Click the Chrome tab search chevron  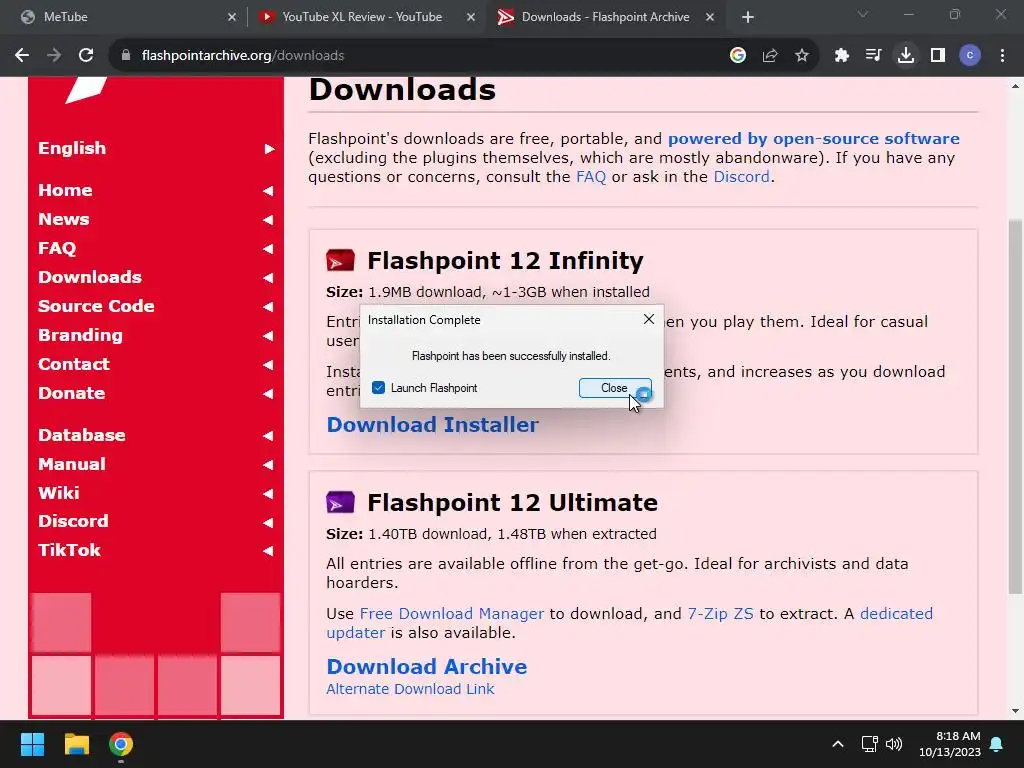(x=863, y=14)
